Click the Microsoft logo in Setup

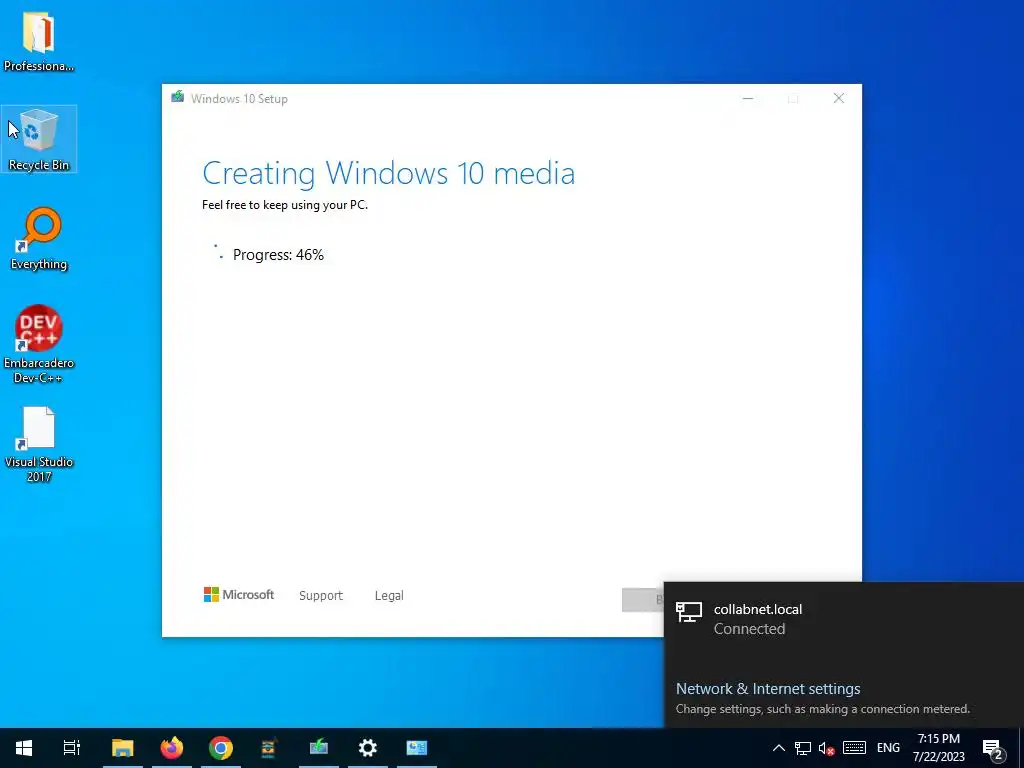[x=239, y=595]
